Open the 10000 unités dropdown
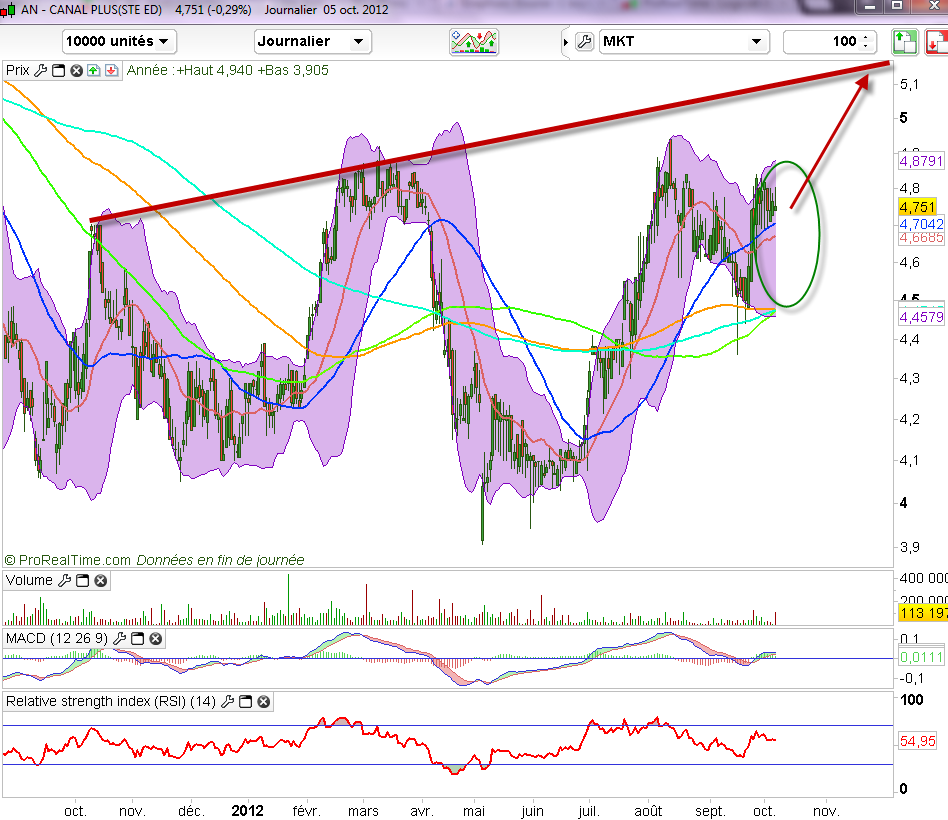This screenshot has width=948, height=820. click(x=119, y=41)
